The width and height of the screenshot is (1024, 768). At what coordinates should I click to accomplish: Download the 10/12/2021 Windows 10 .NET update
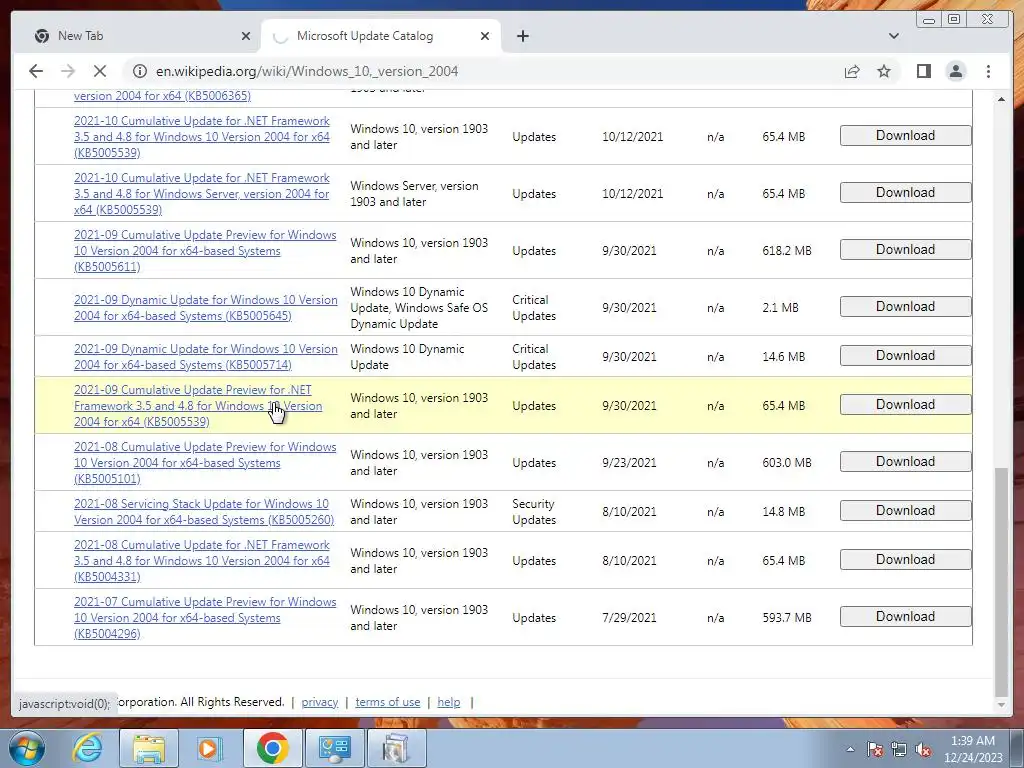[x=905, y=135]
